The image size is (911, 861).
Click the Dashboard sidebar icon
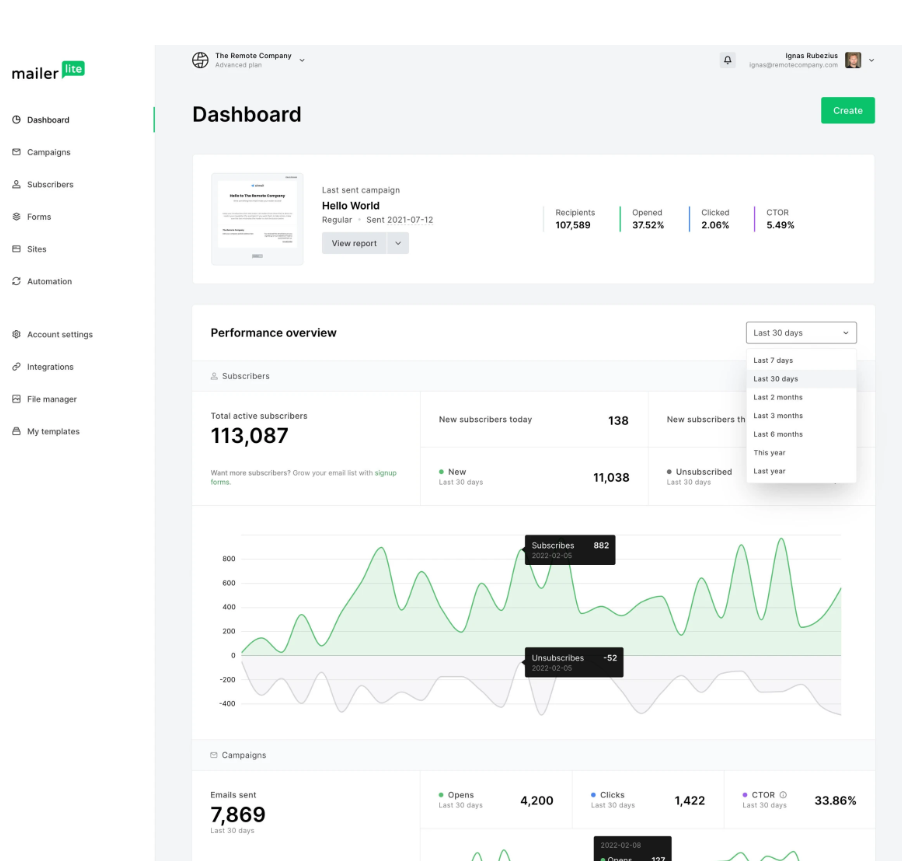[16, 120]
